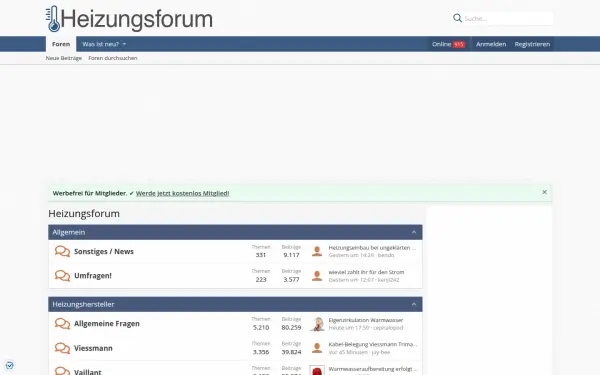This screenshot has height=375, width=600.
Task: Open the Allgemeine Fragen forum
Action: coord(107,324)
